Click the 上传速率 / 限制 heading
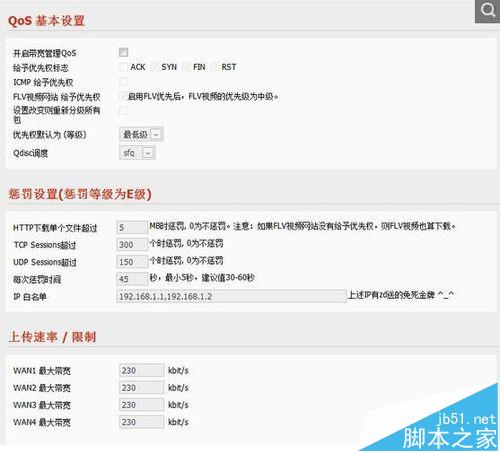Screen dimensions: 500x453 52,337
